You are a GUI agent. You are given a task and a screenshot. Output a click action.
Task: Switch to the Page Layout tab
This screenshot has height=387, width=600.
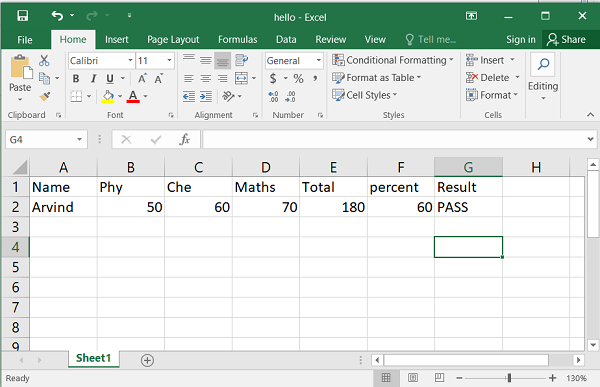pos(173,39)
